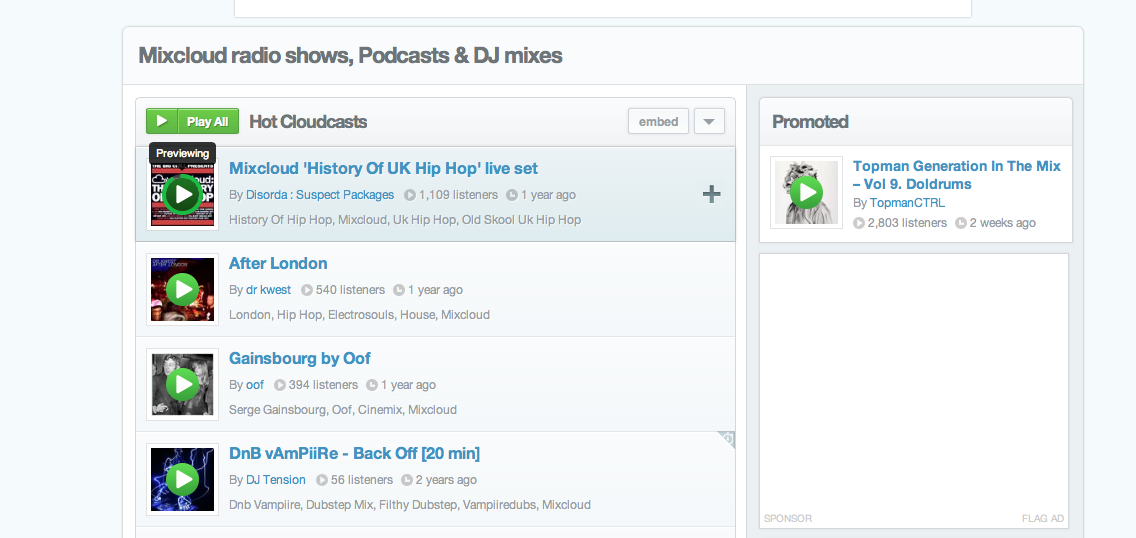Click the London tag under After London
1136x538 pixels.
249,315
